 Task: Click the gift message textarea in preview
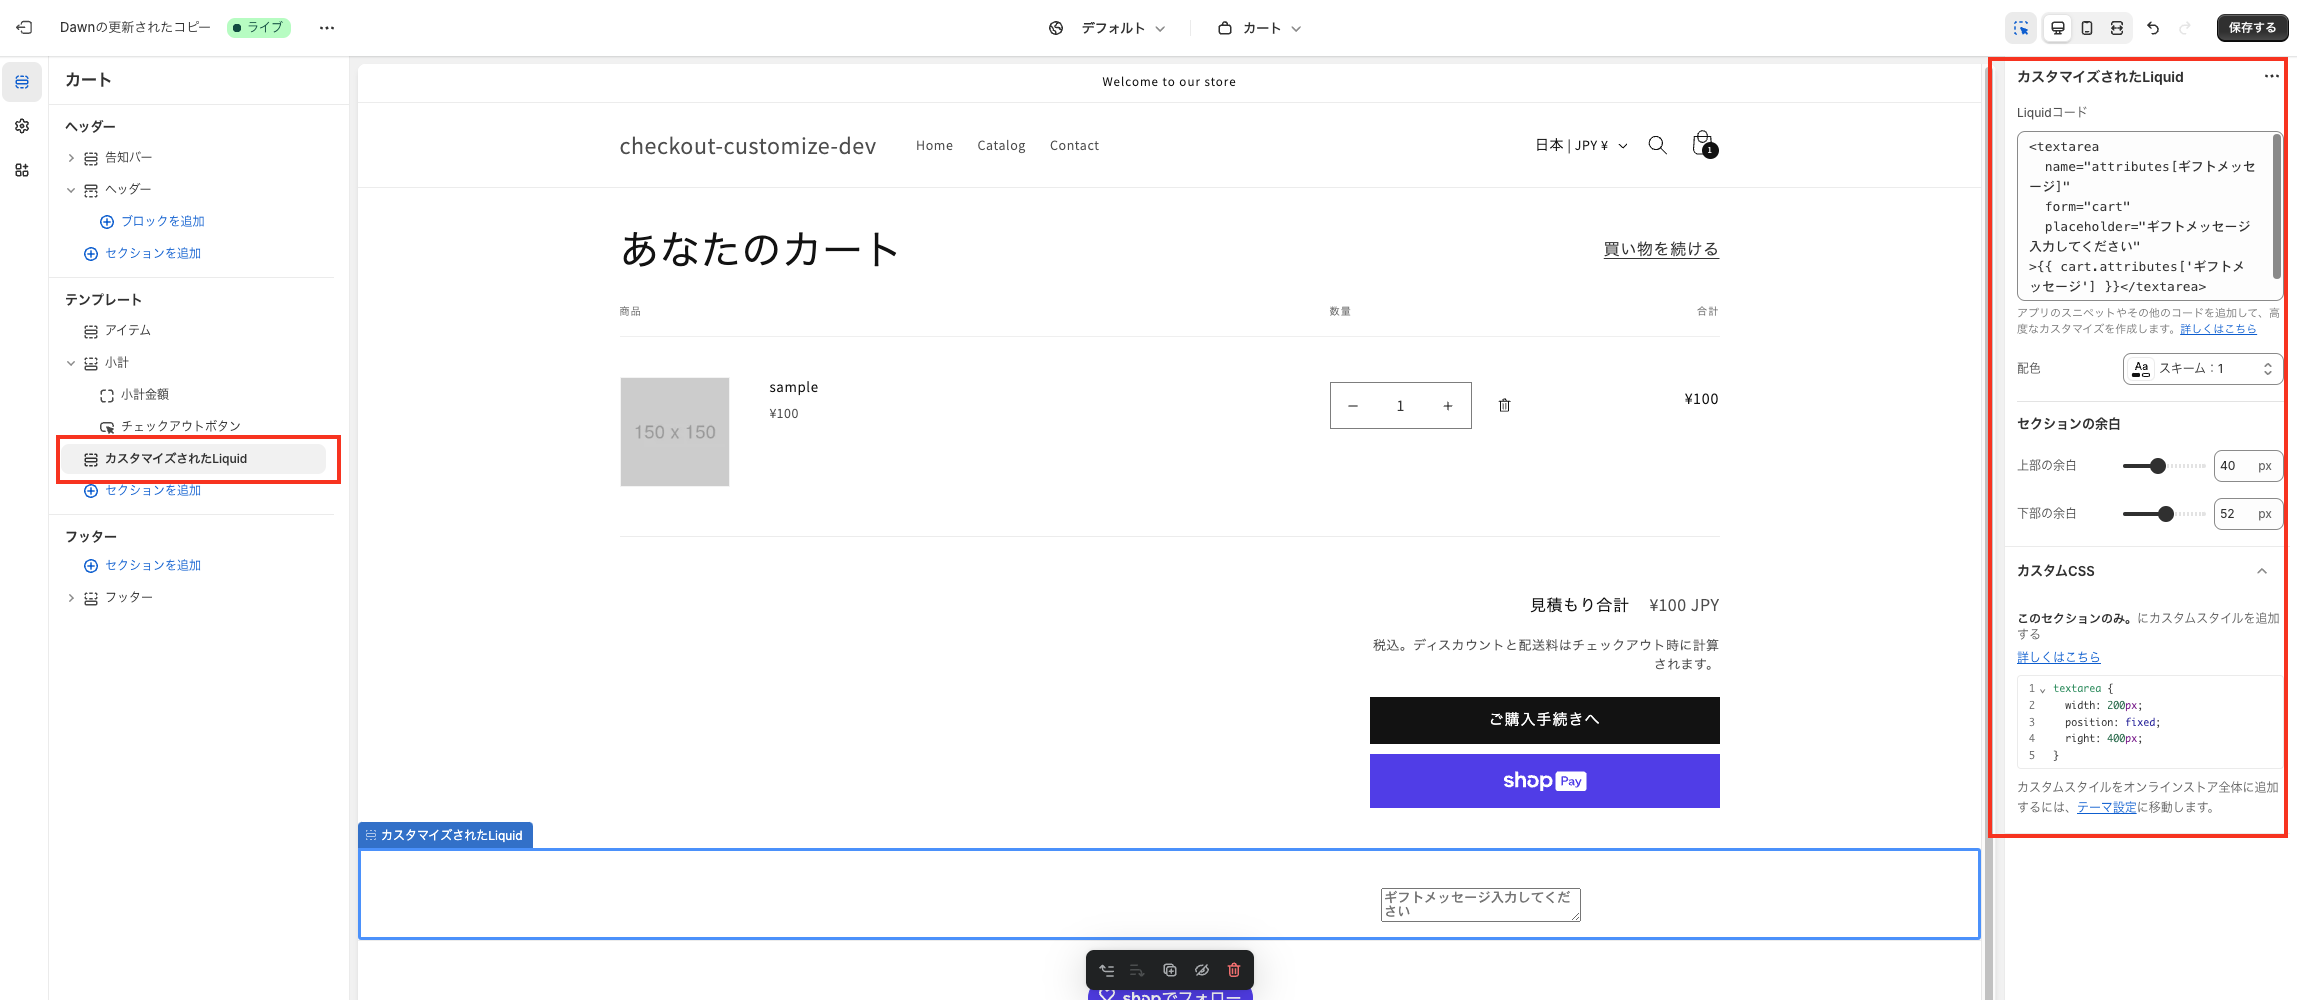pos(1480,904)
